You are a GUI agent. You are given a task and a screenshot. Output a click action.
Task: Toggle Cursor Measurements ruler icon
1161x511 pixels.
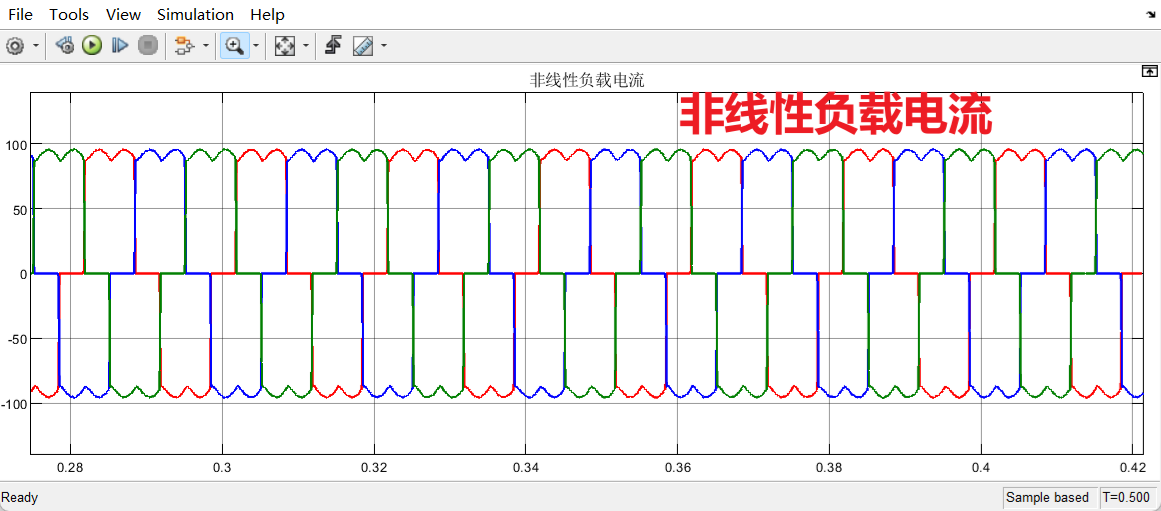(363, 46)
